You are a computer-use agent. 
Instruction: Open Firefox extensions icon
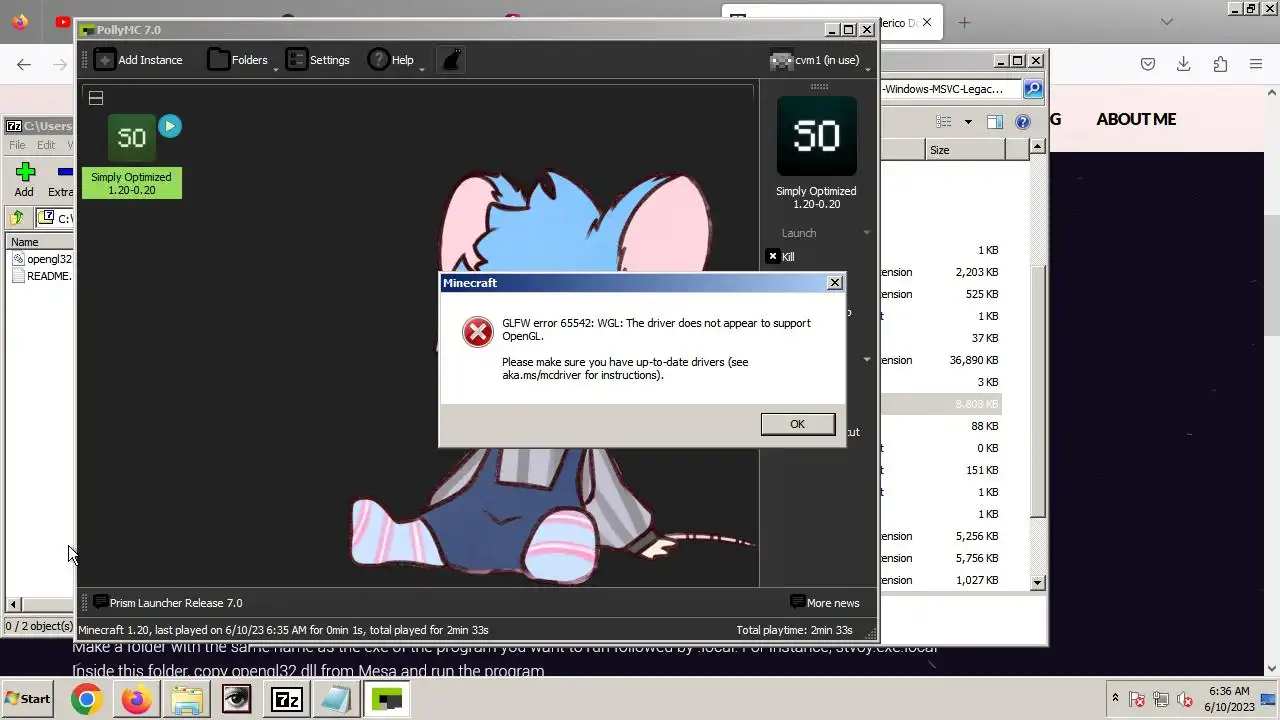click(x=1220, y=64)
